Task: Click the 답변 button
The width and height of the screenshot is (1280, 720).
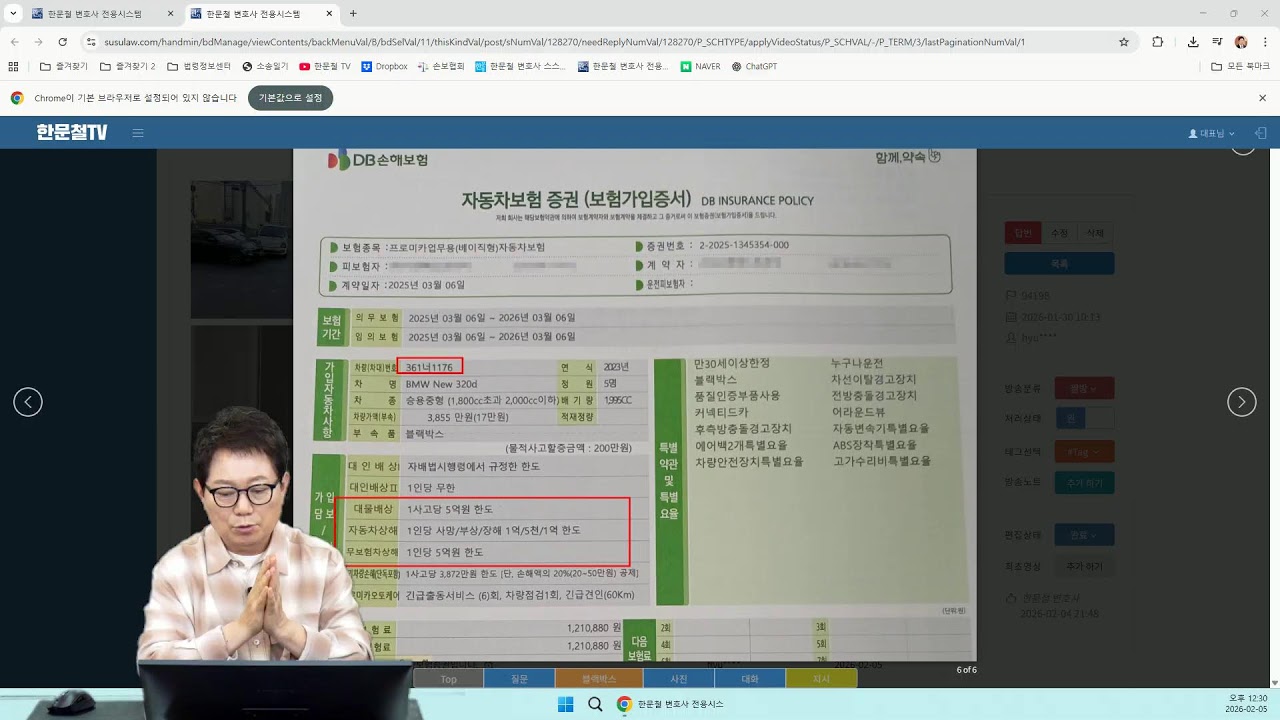Action: coord(1022,233)
